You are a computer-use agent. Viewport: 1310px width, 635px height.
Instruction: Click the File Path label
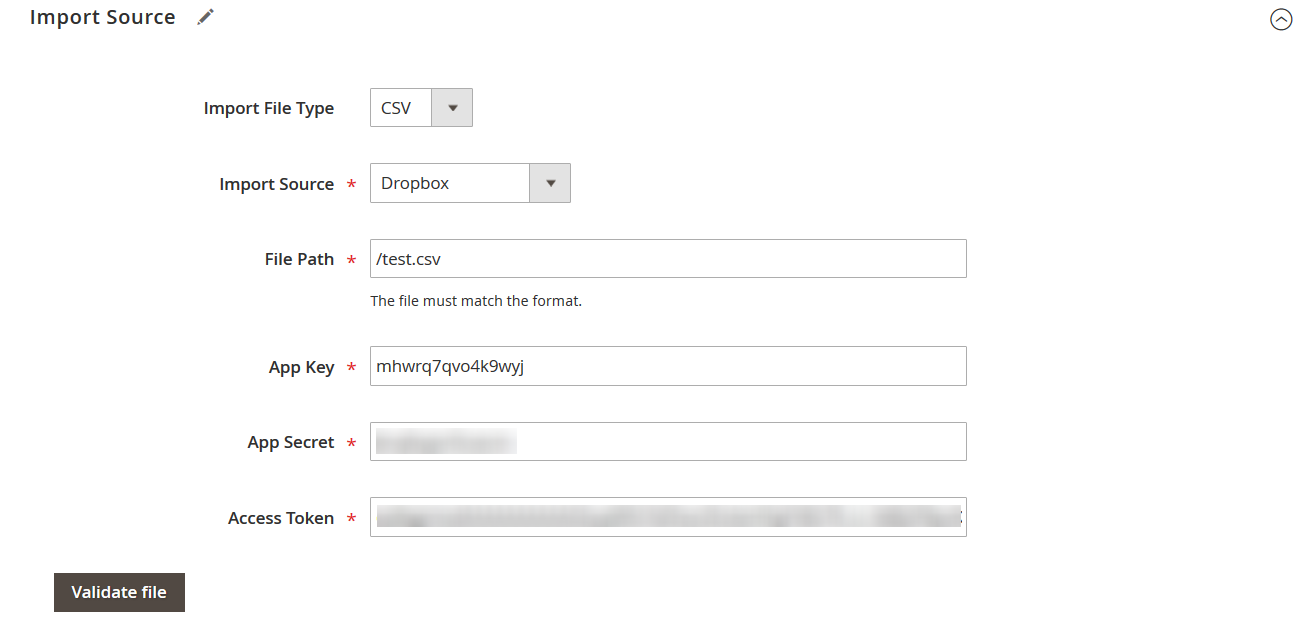(x=299, y=259)
